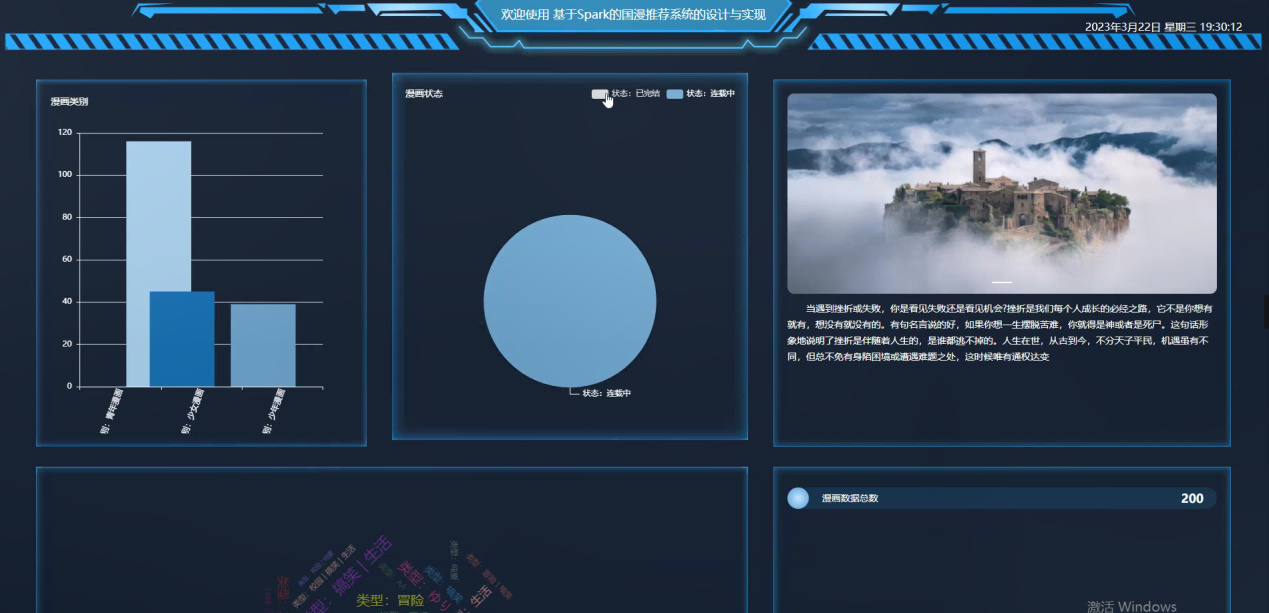1269x613 pixels.
Task: Click the carousel indicator dot under the image
Action: point(1001,281)
